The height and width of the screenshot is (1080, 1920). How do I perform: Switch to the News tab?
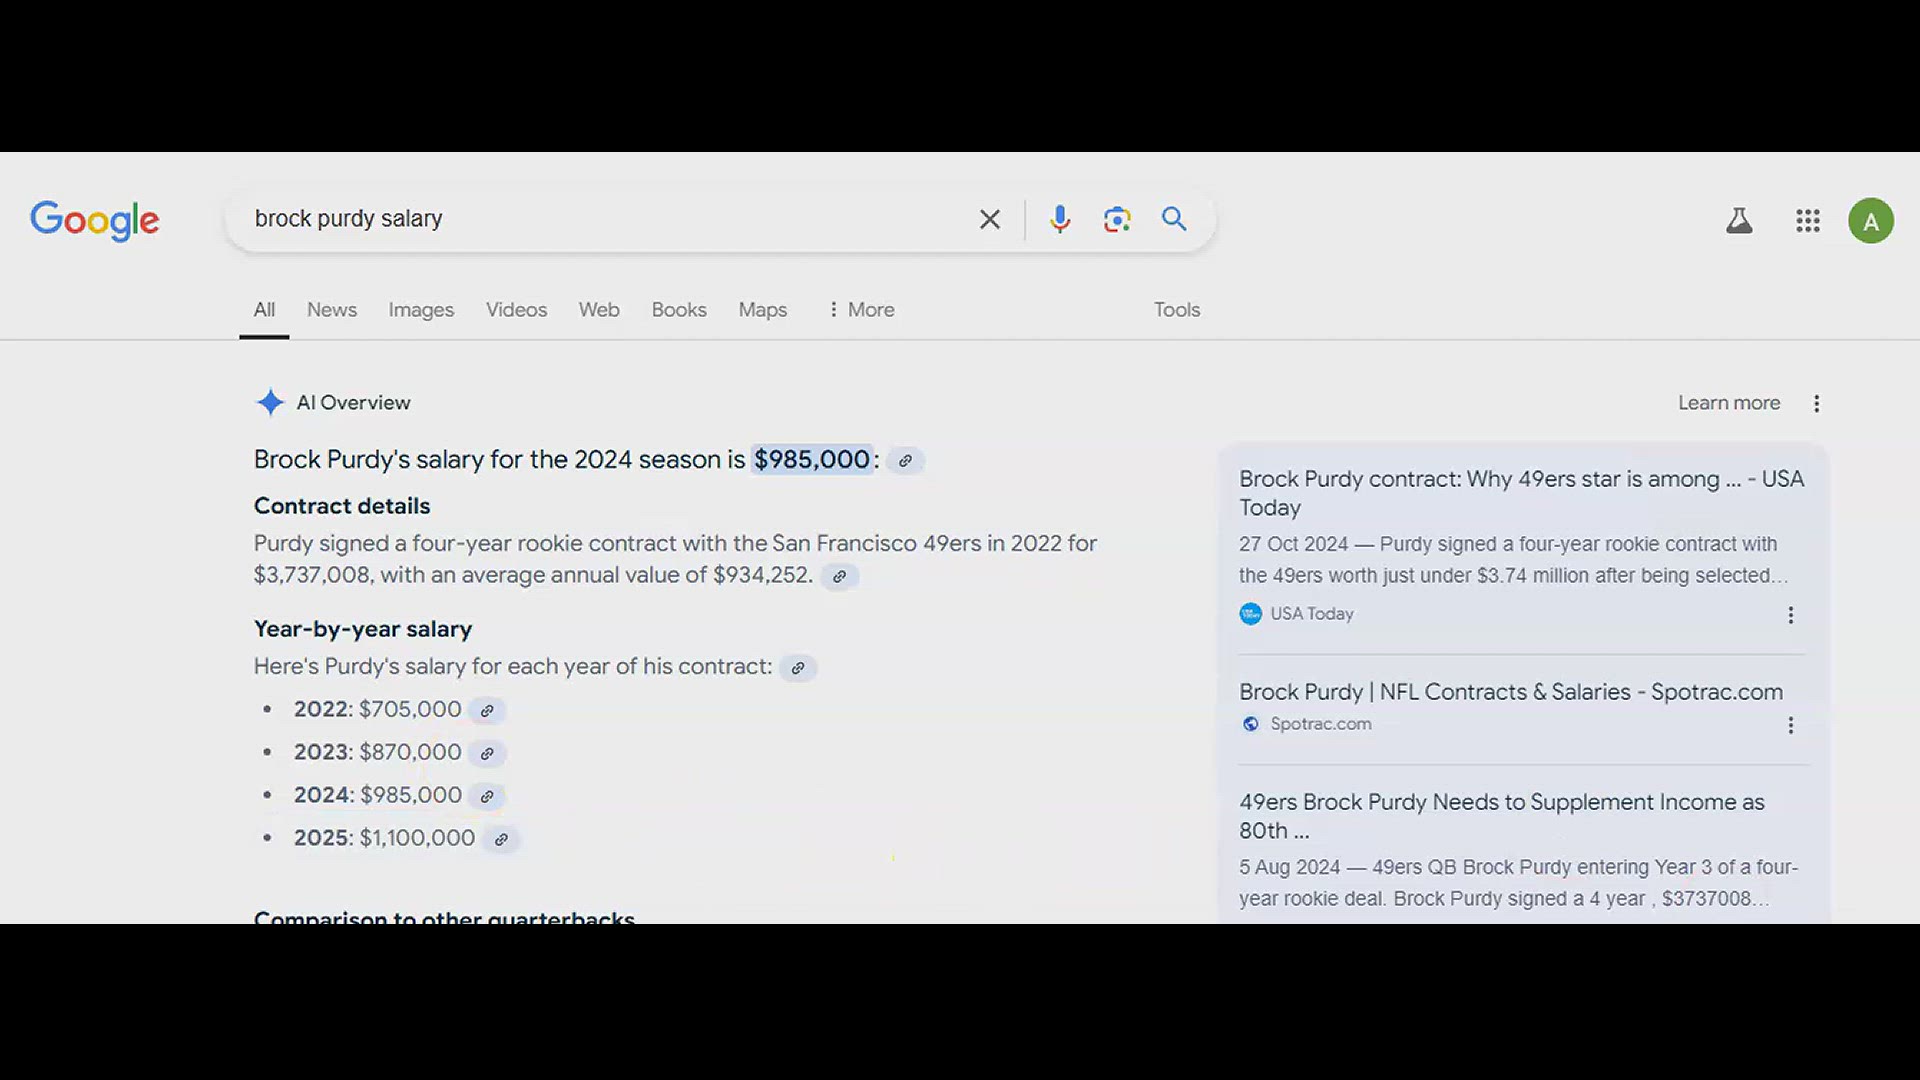click(x=332, y=310)
